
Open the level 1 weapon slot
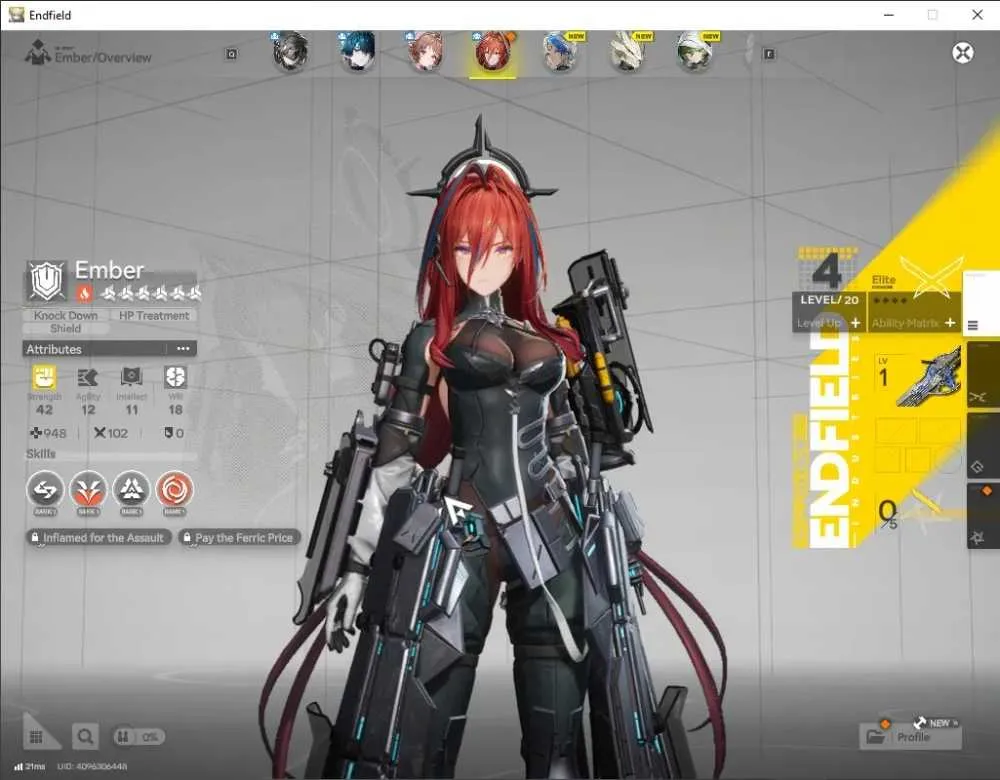click(918, 379)
